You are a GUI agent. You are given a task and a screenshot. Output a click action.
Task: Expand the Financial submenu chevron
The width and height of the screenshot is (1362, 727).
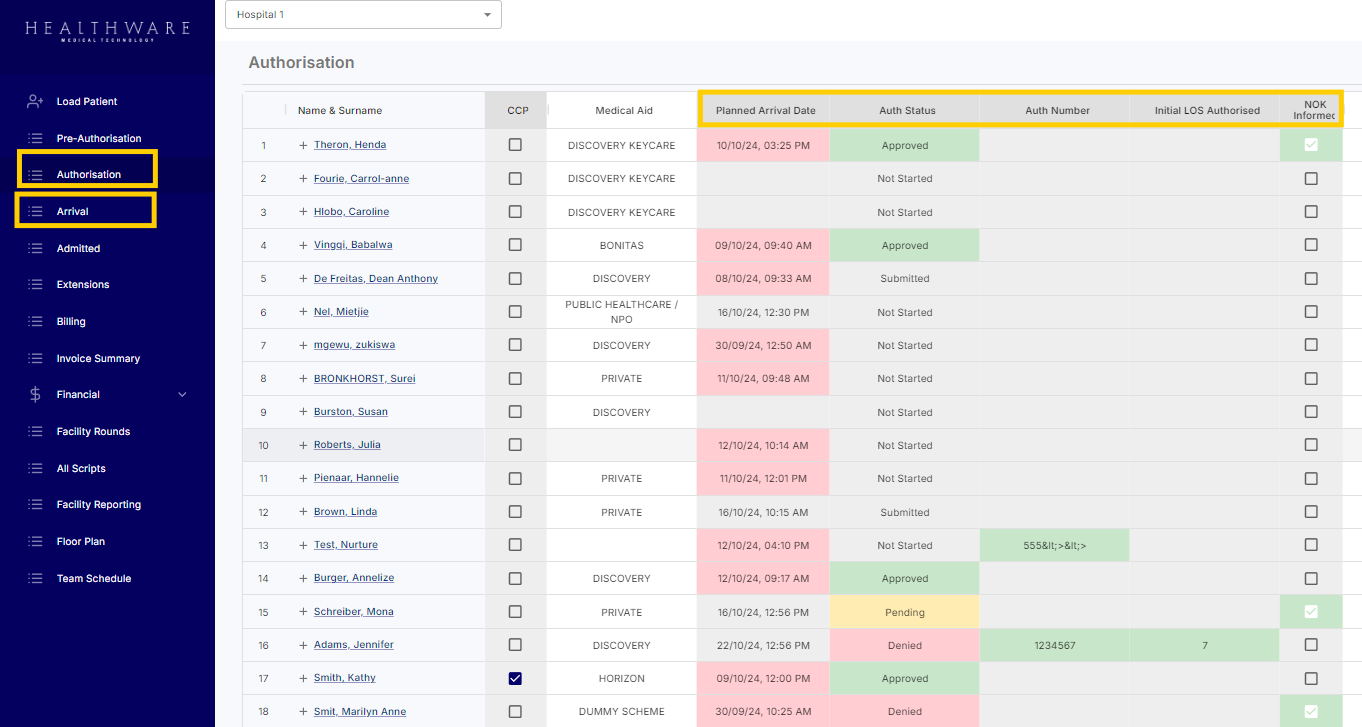182,395
